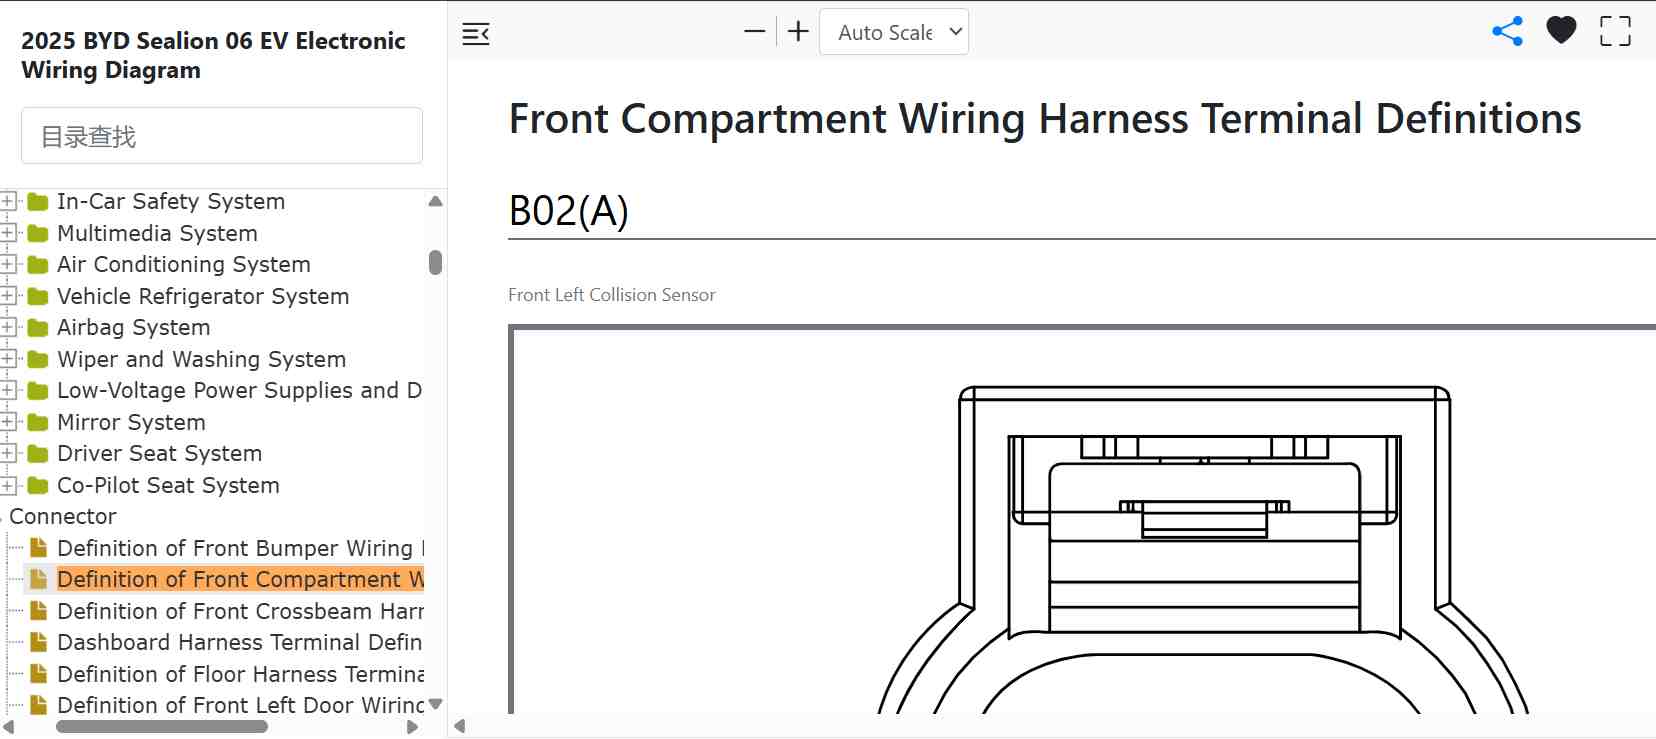The height and width of the screenshot is (739, 1656).
Task: Click the document area scroll-left arrow
Action: coord(460,726)
